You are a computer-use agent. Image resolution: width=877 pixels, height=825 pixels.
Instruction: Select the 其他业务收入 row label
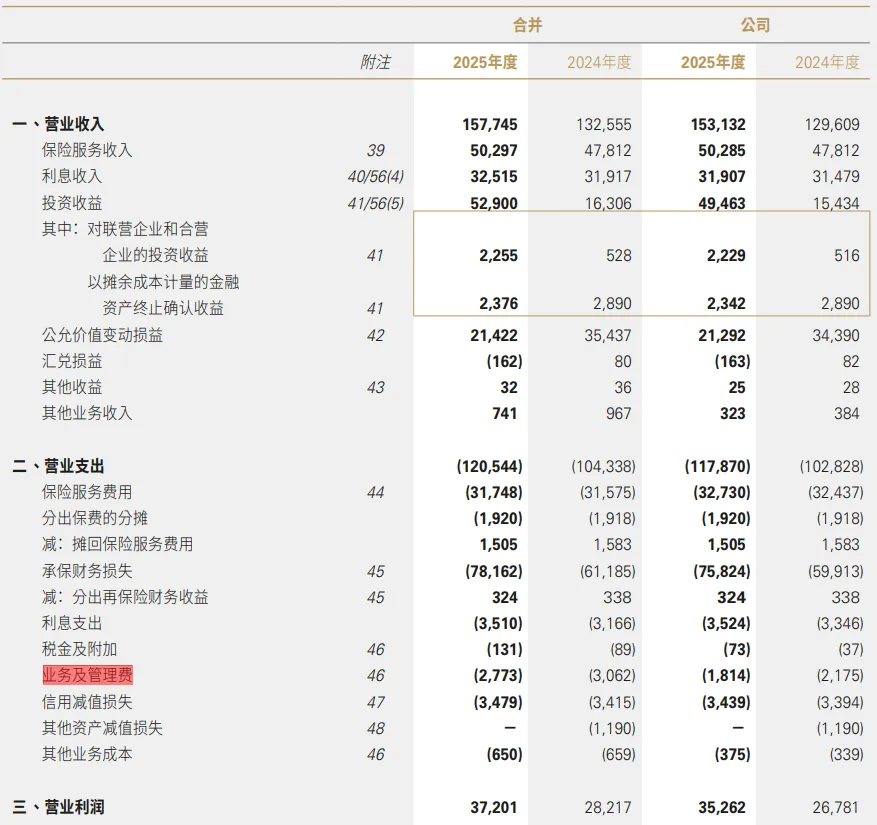[87, 413]
